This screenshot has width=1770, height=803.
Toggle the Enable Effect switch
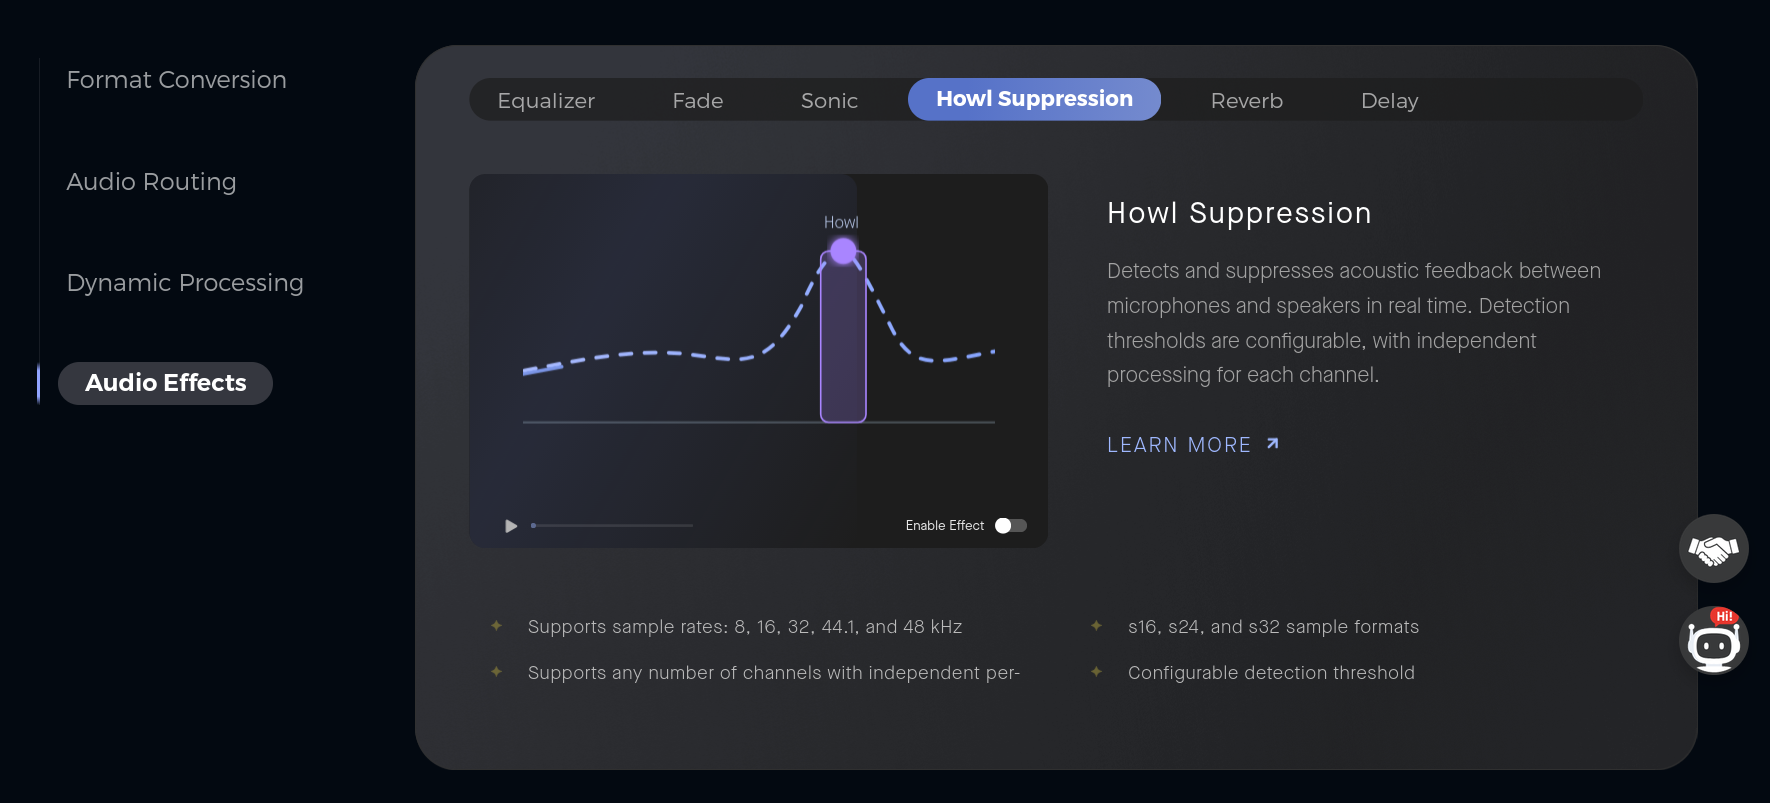[1011, 525]
